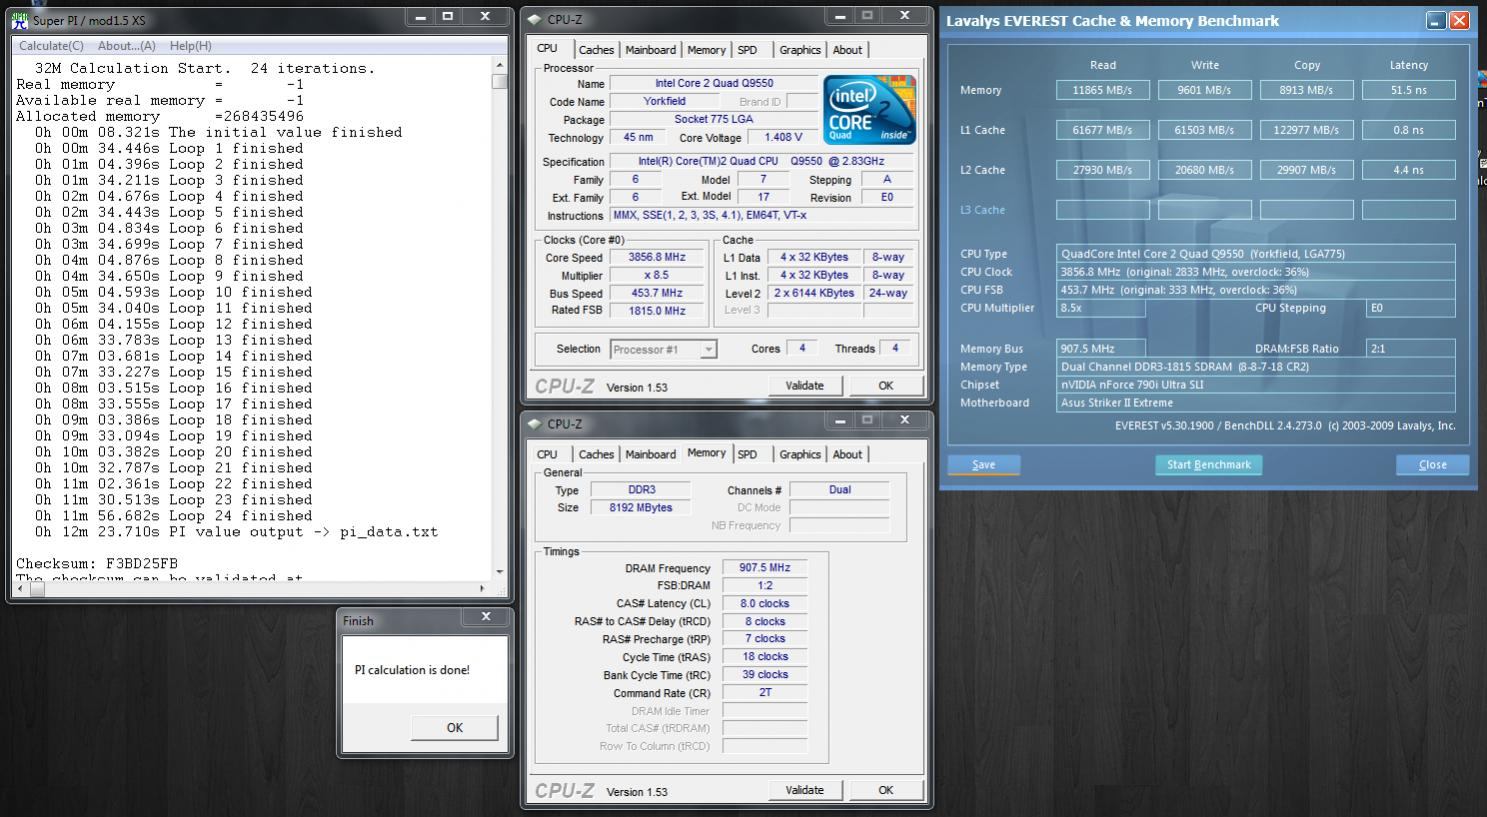Click the Checksum: F3BD25FB line

click(x=97, y=564)
